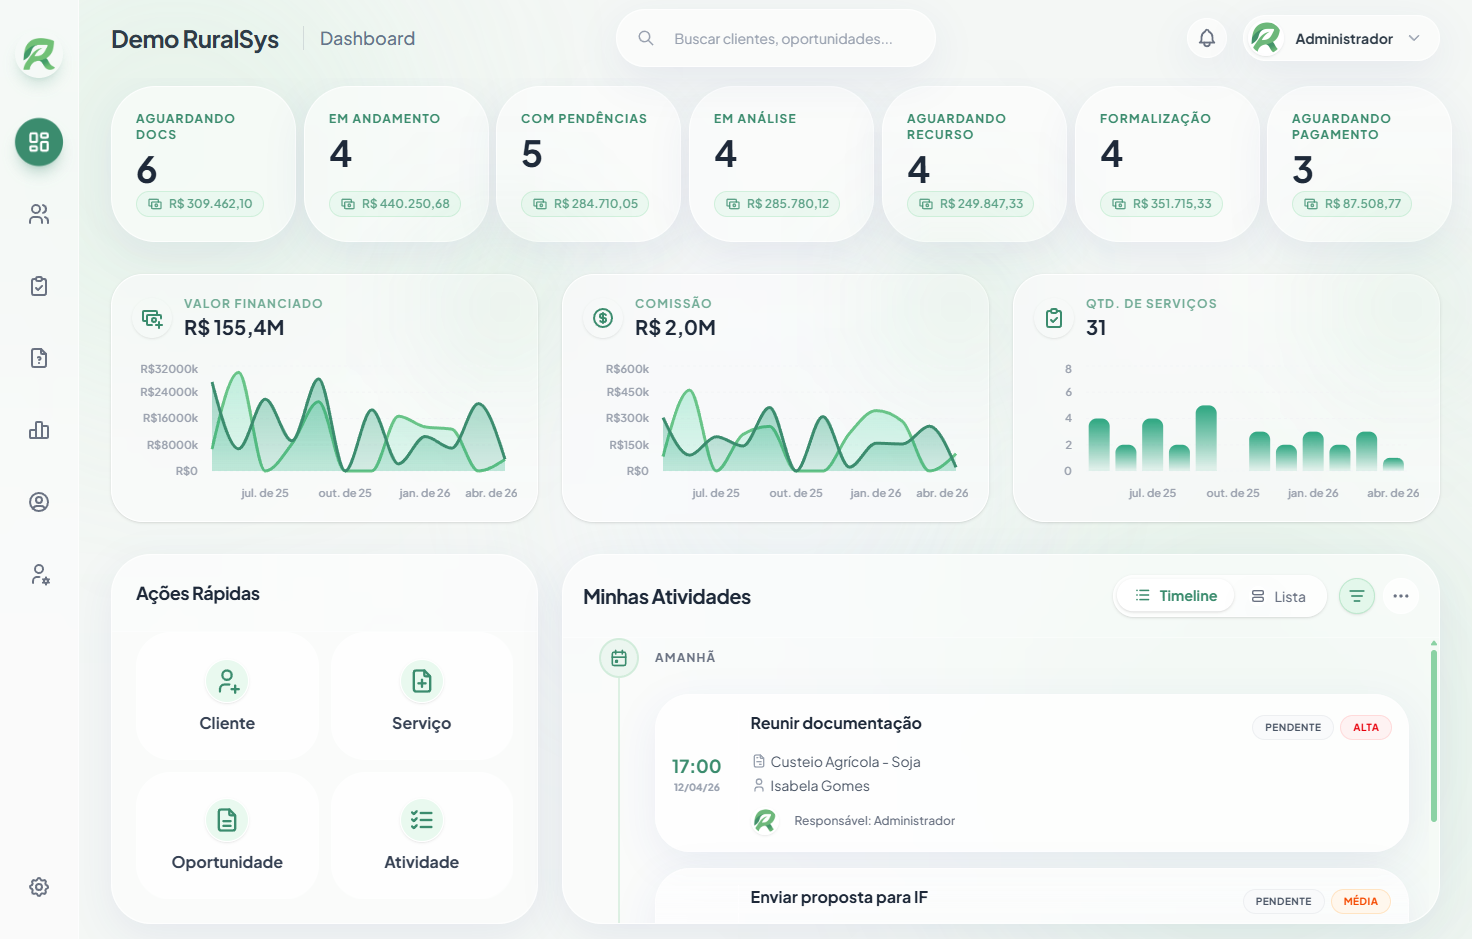
Task: Click the RuralSys logo at top left
Action: [37, 57]
